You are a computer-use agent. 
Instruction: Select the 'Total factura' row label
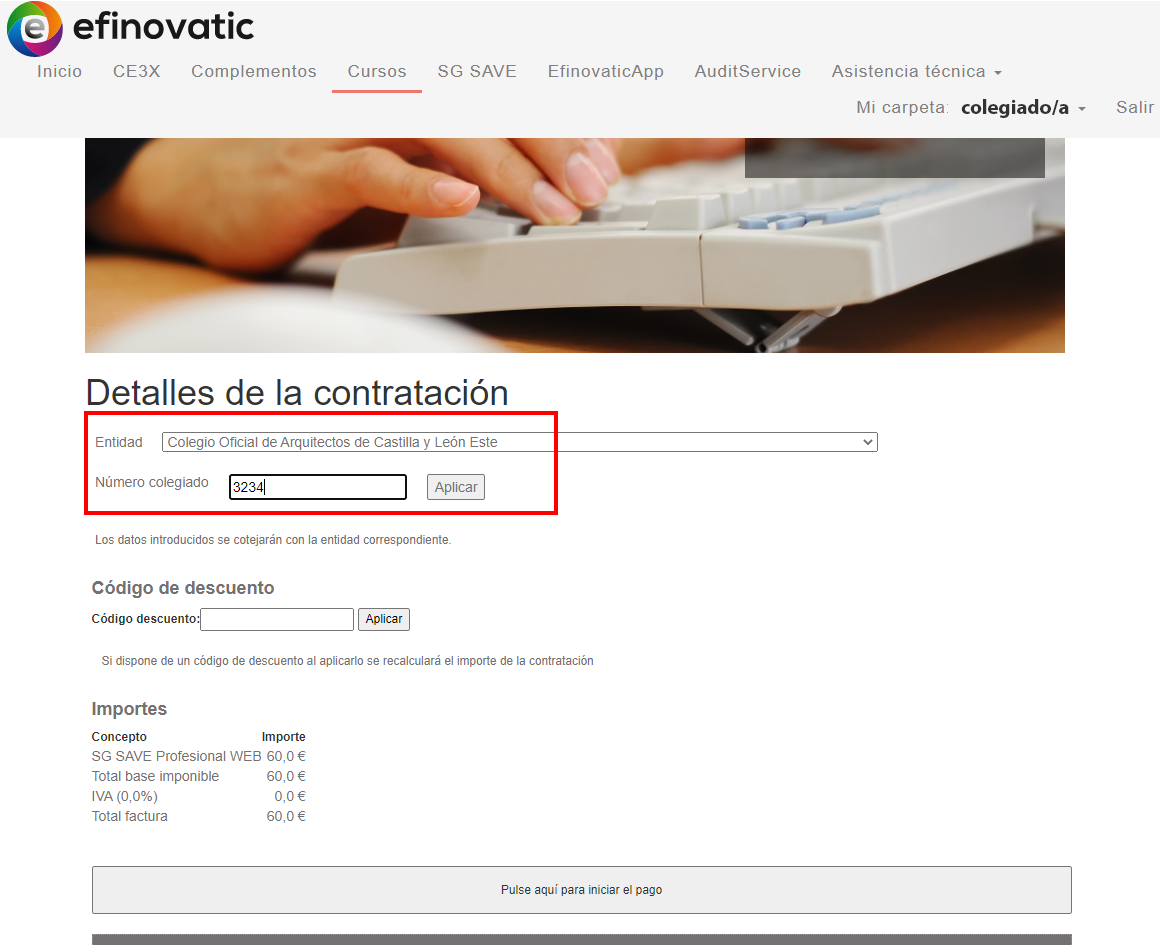click(129, 816)
